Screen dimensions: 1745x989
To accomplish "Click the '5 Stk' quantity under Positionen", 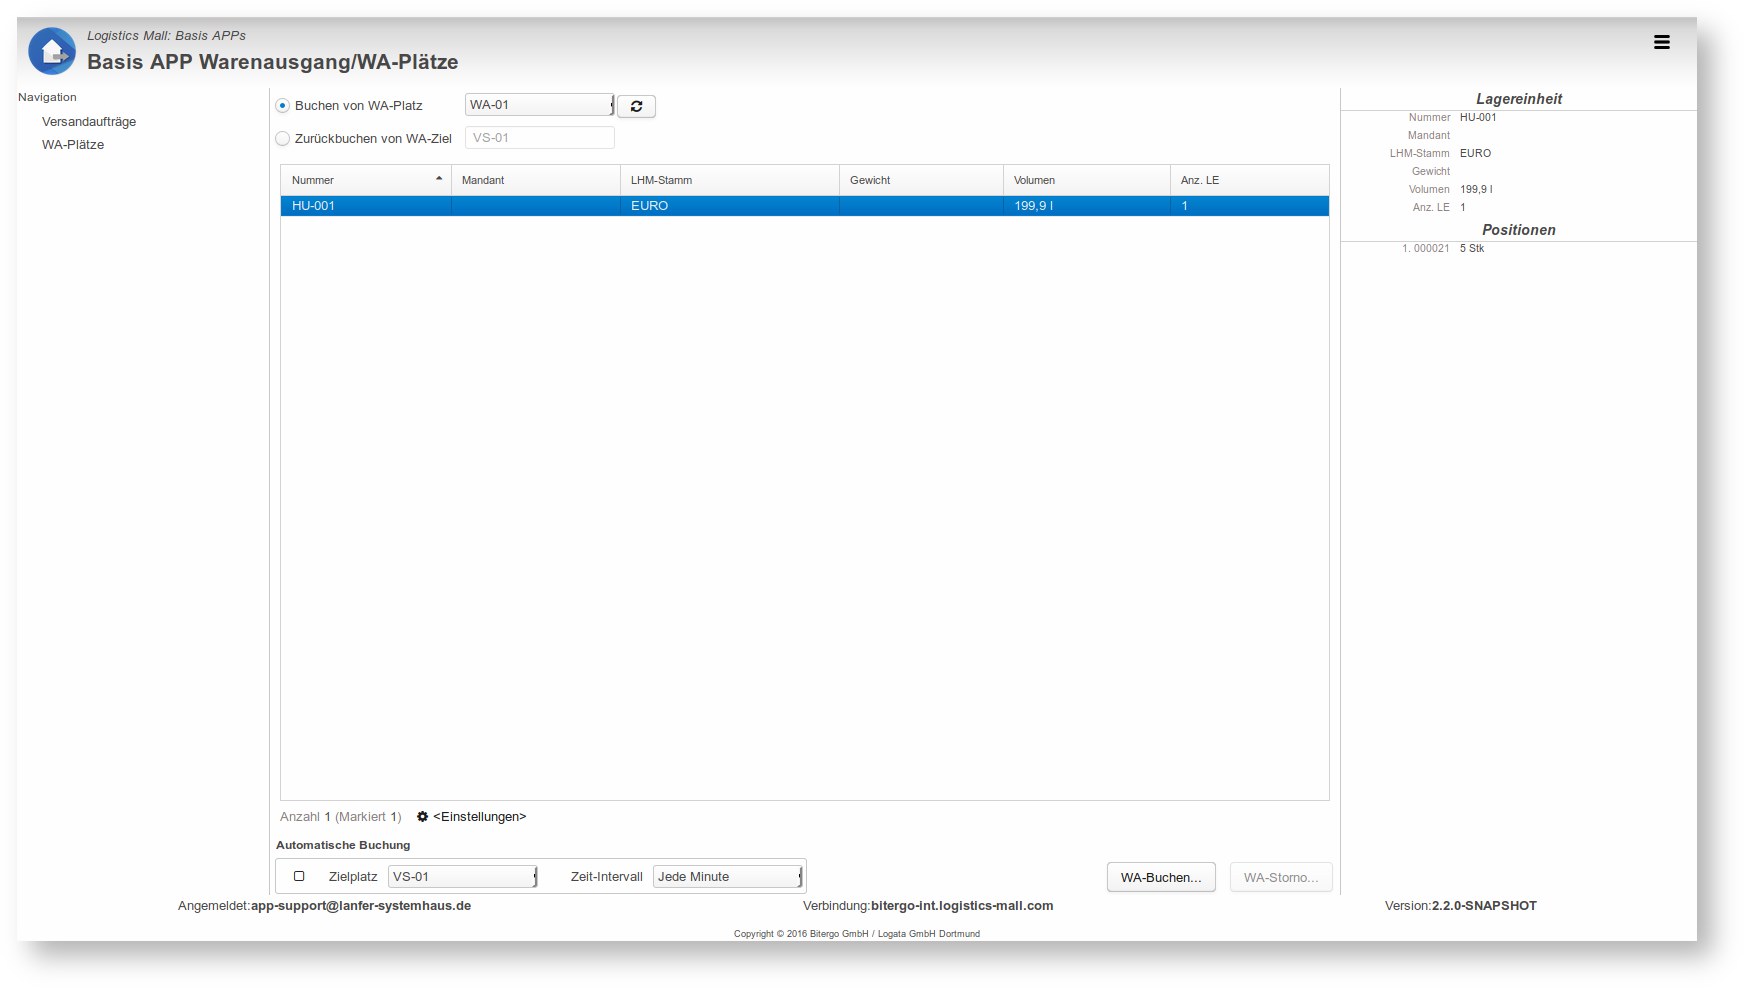I will (1472, 249).
